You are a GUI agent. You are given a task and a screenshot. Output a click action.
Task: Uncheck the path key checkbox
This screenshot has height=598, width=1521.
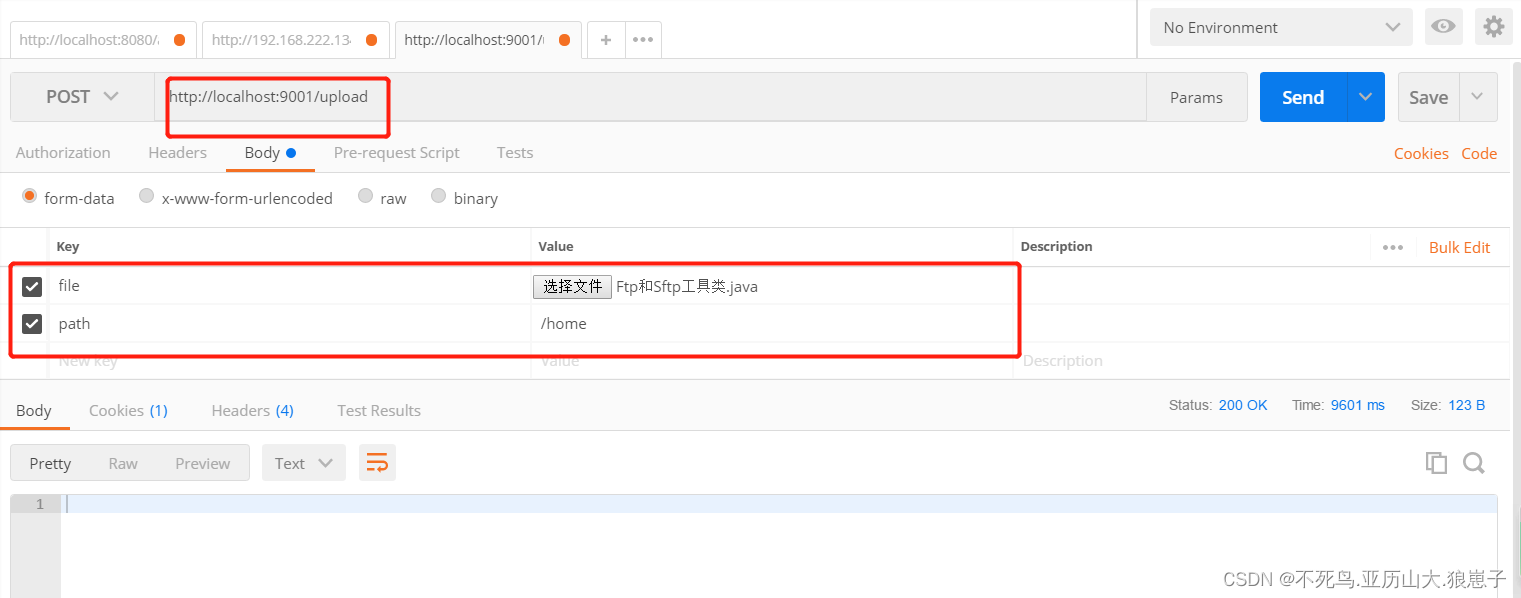coord(32,324)
